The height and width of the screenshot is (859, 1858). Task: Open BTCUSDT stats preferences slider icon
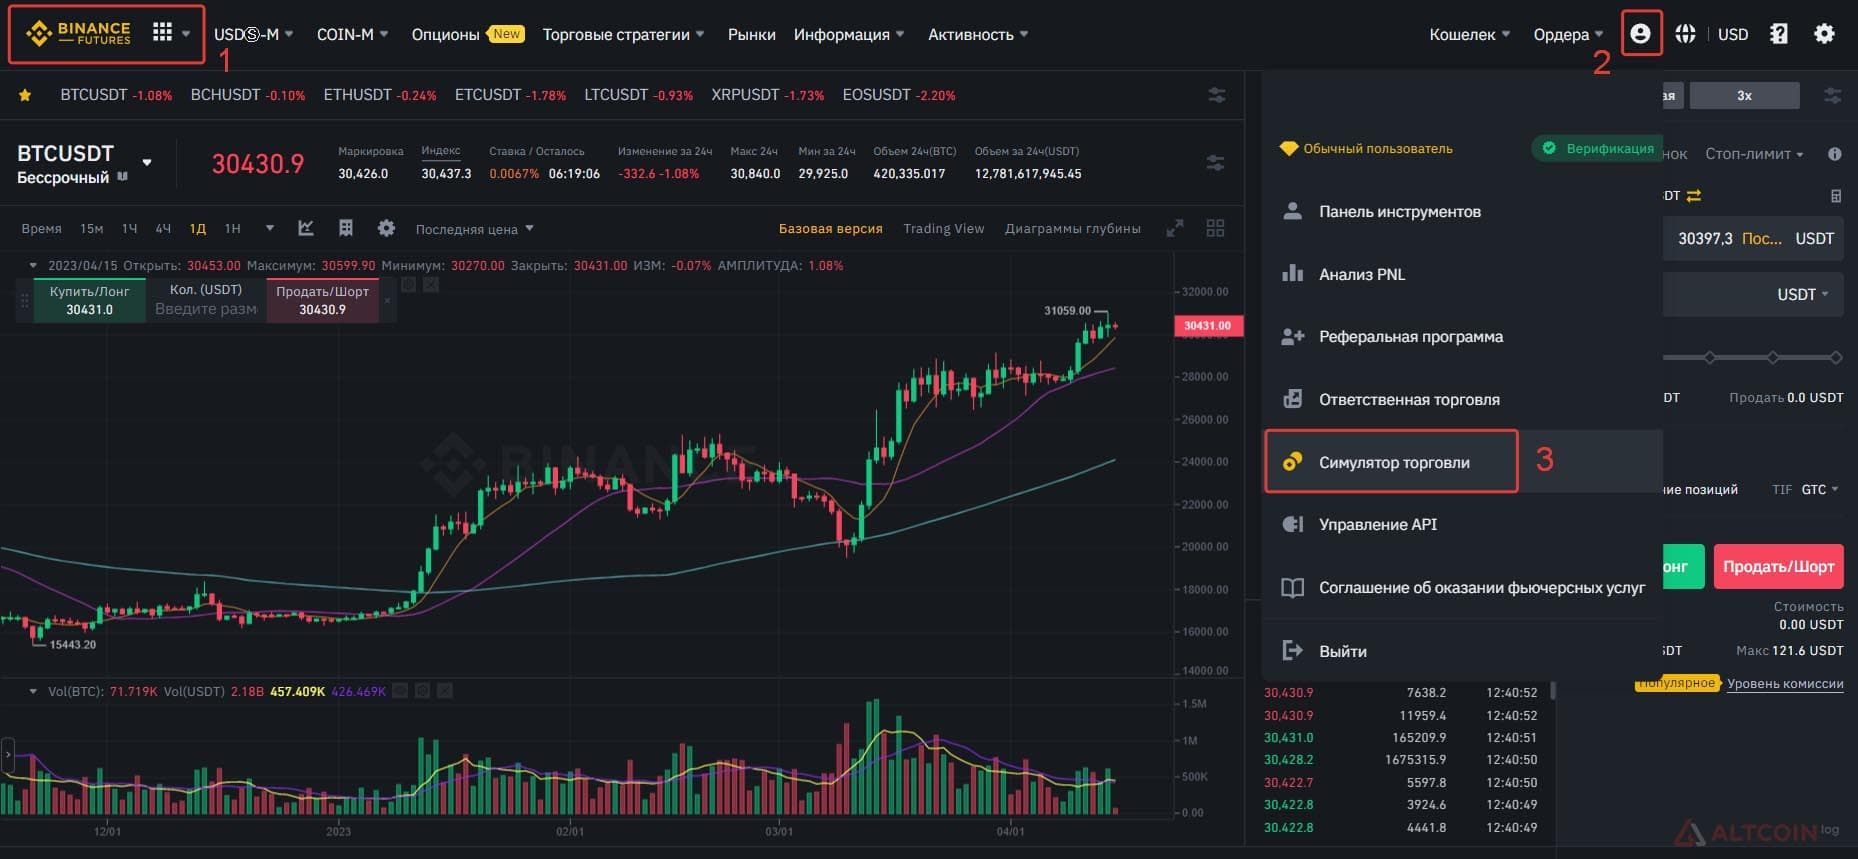[1216, 163]
